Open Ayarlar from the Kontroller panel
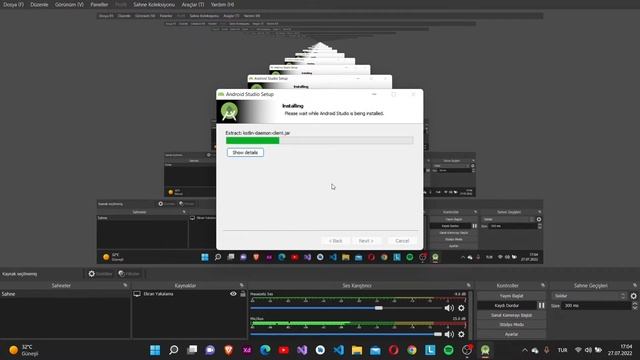The width and height of the screenshot is (640, 360). (x=511, y=334)
